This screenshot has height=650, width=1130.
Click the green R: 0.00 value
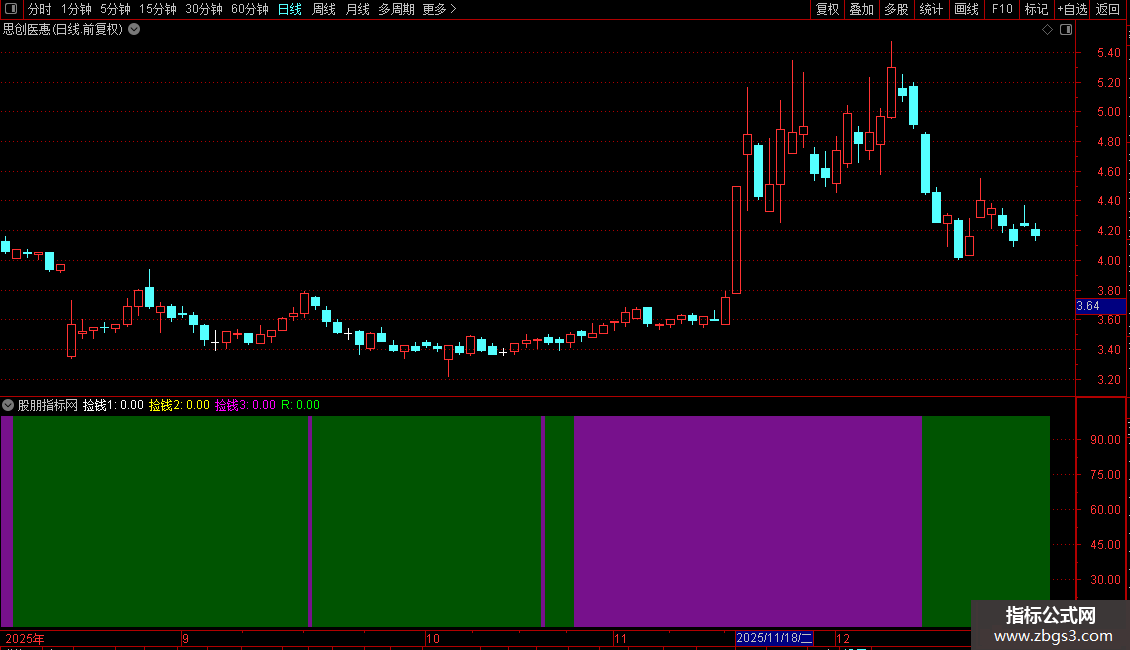[x=301, y=405]
